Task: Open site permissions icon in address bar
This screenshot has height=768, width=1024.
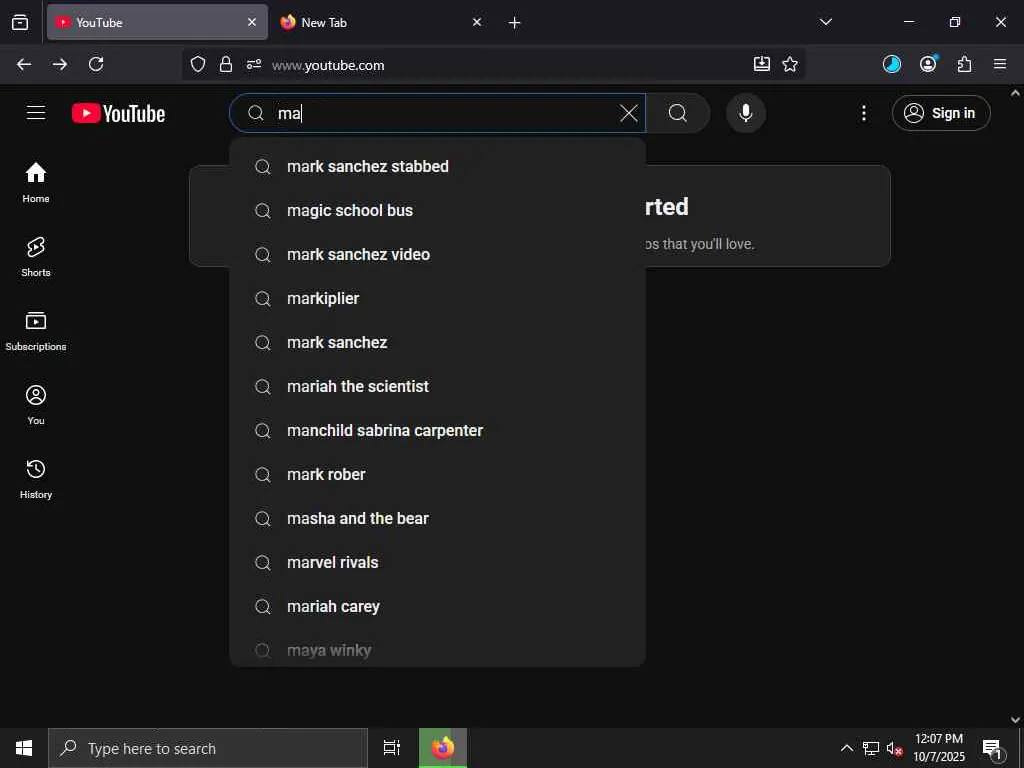Action: [254, 64]
